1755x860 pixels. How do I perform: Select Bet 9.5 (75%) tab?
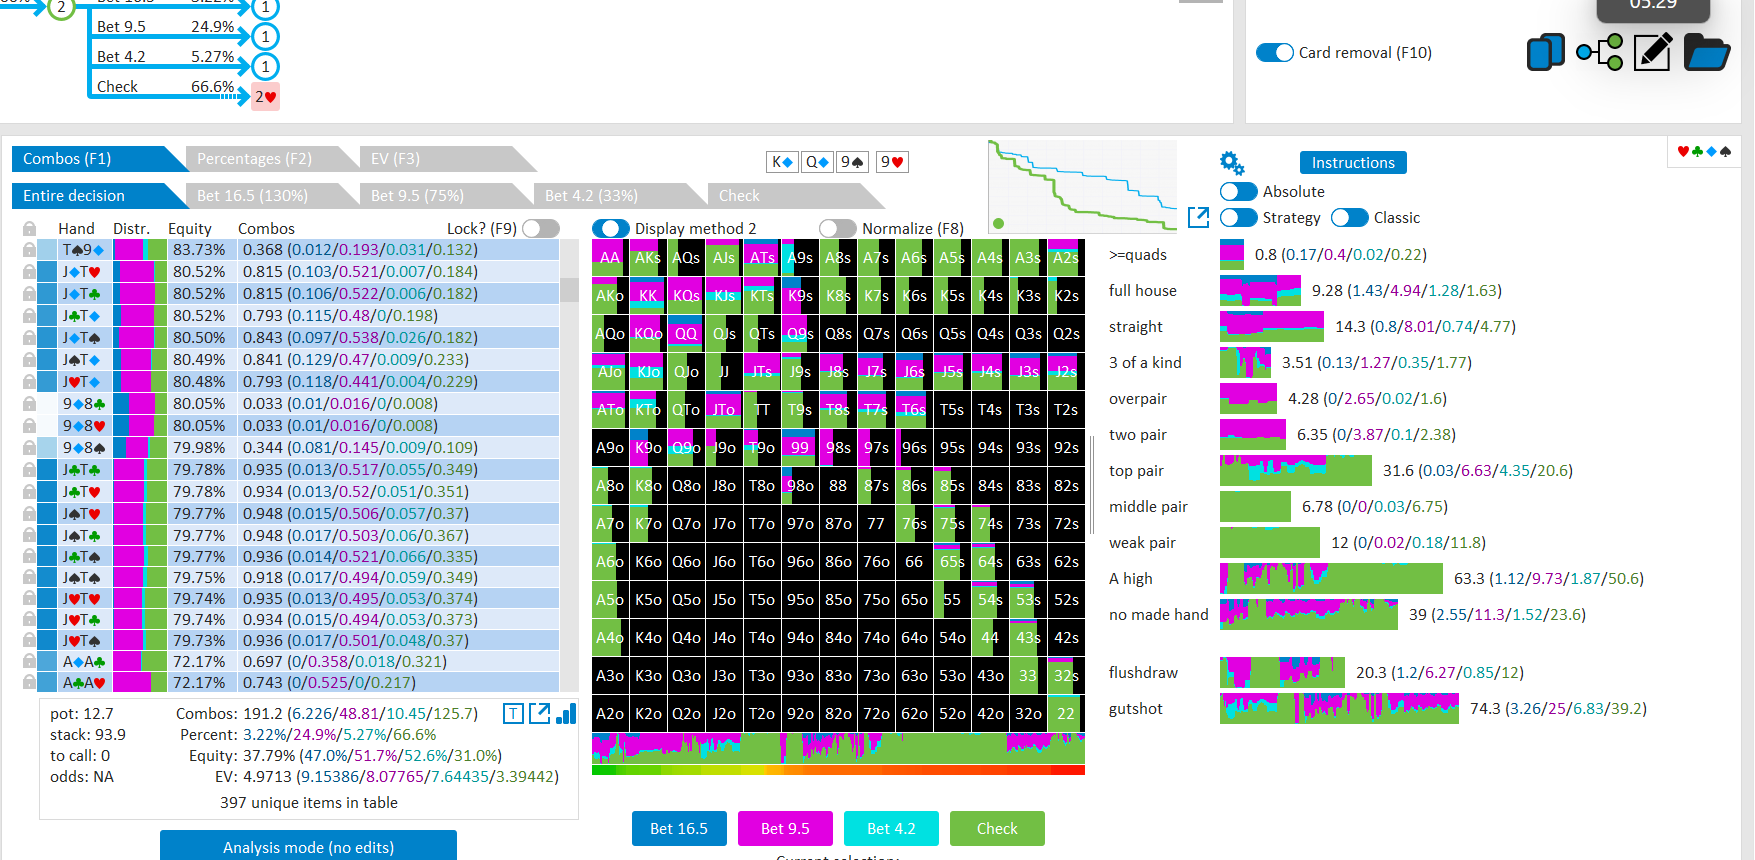(x=445, y=196)
